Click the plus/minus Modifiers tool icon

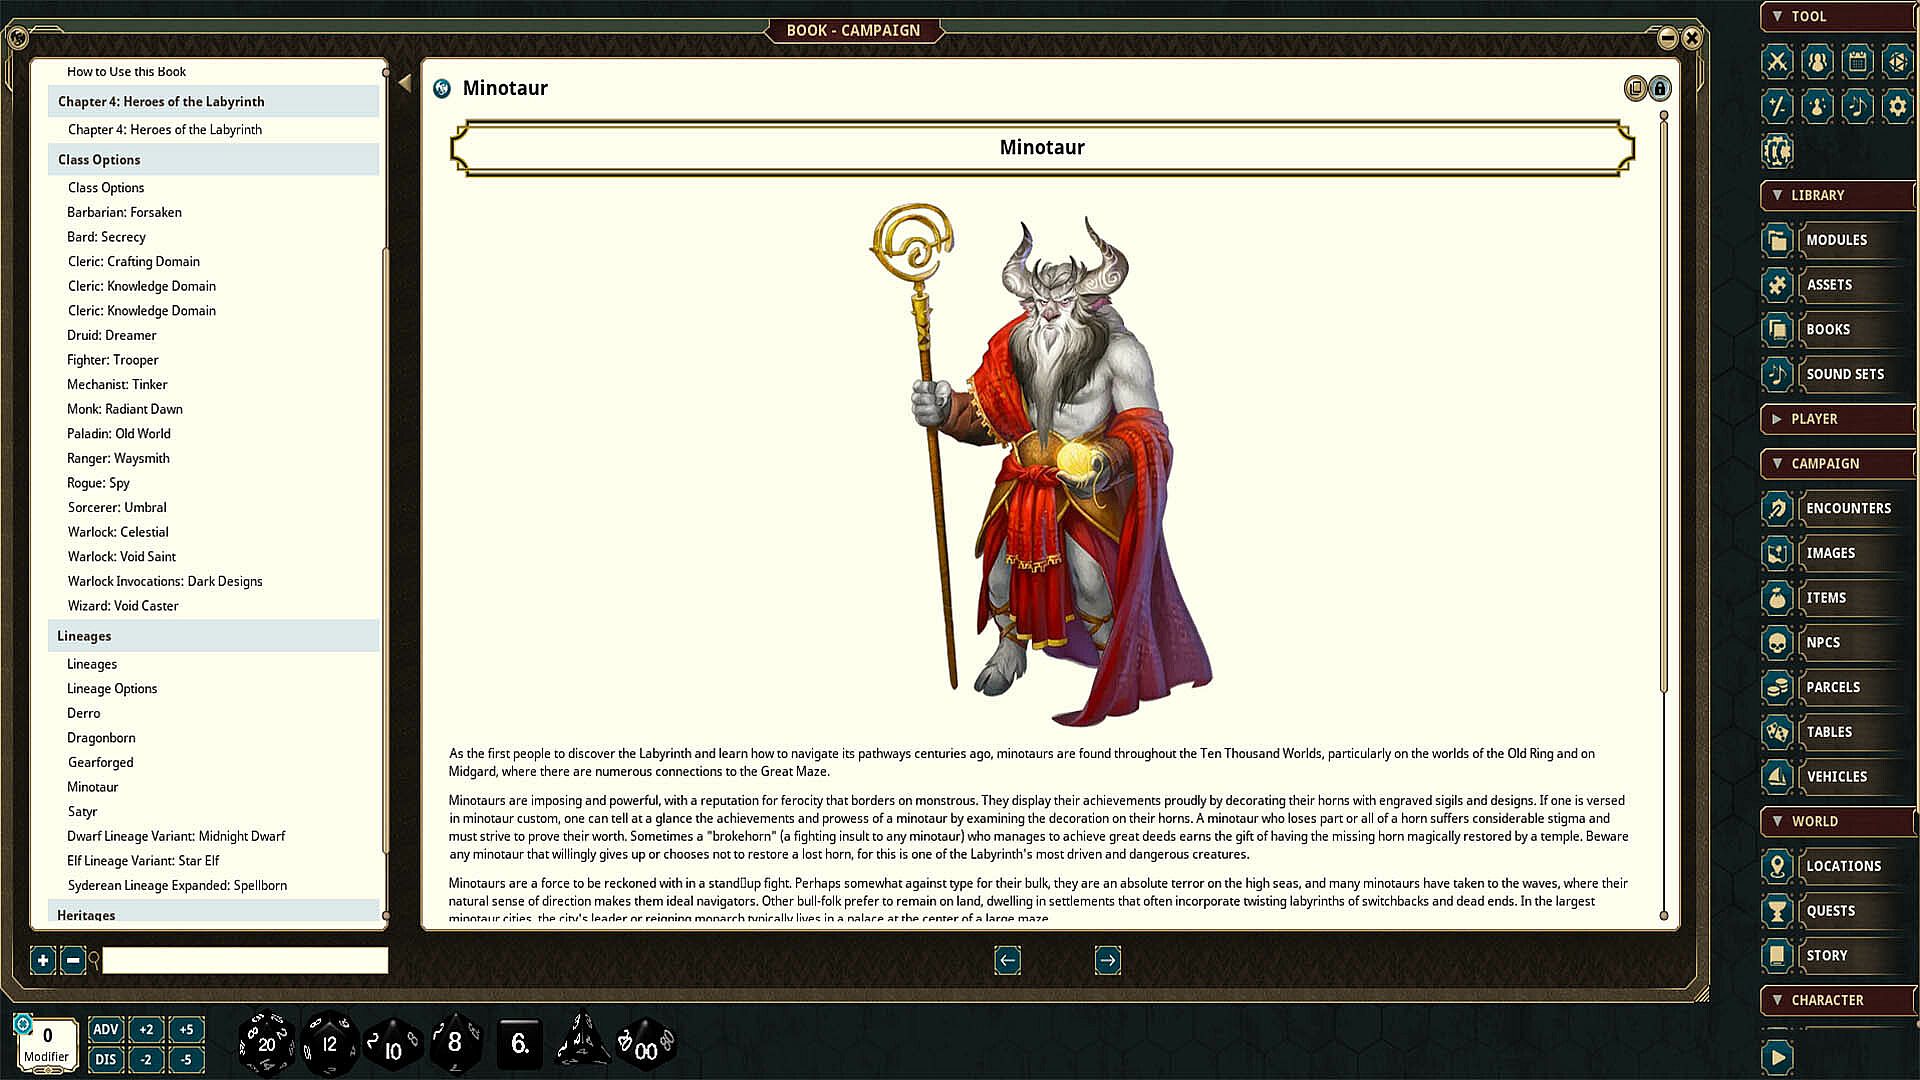1777,106
